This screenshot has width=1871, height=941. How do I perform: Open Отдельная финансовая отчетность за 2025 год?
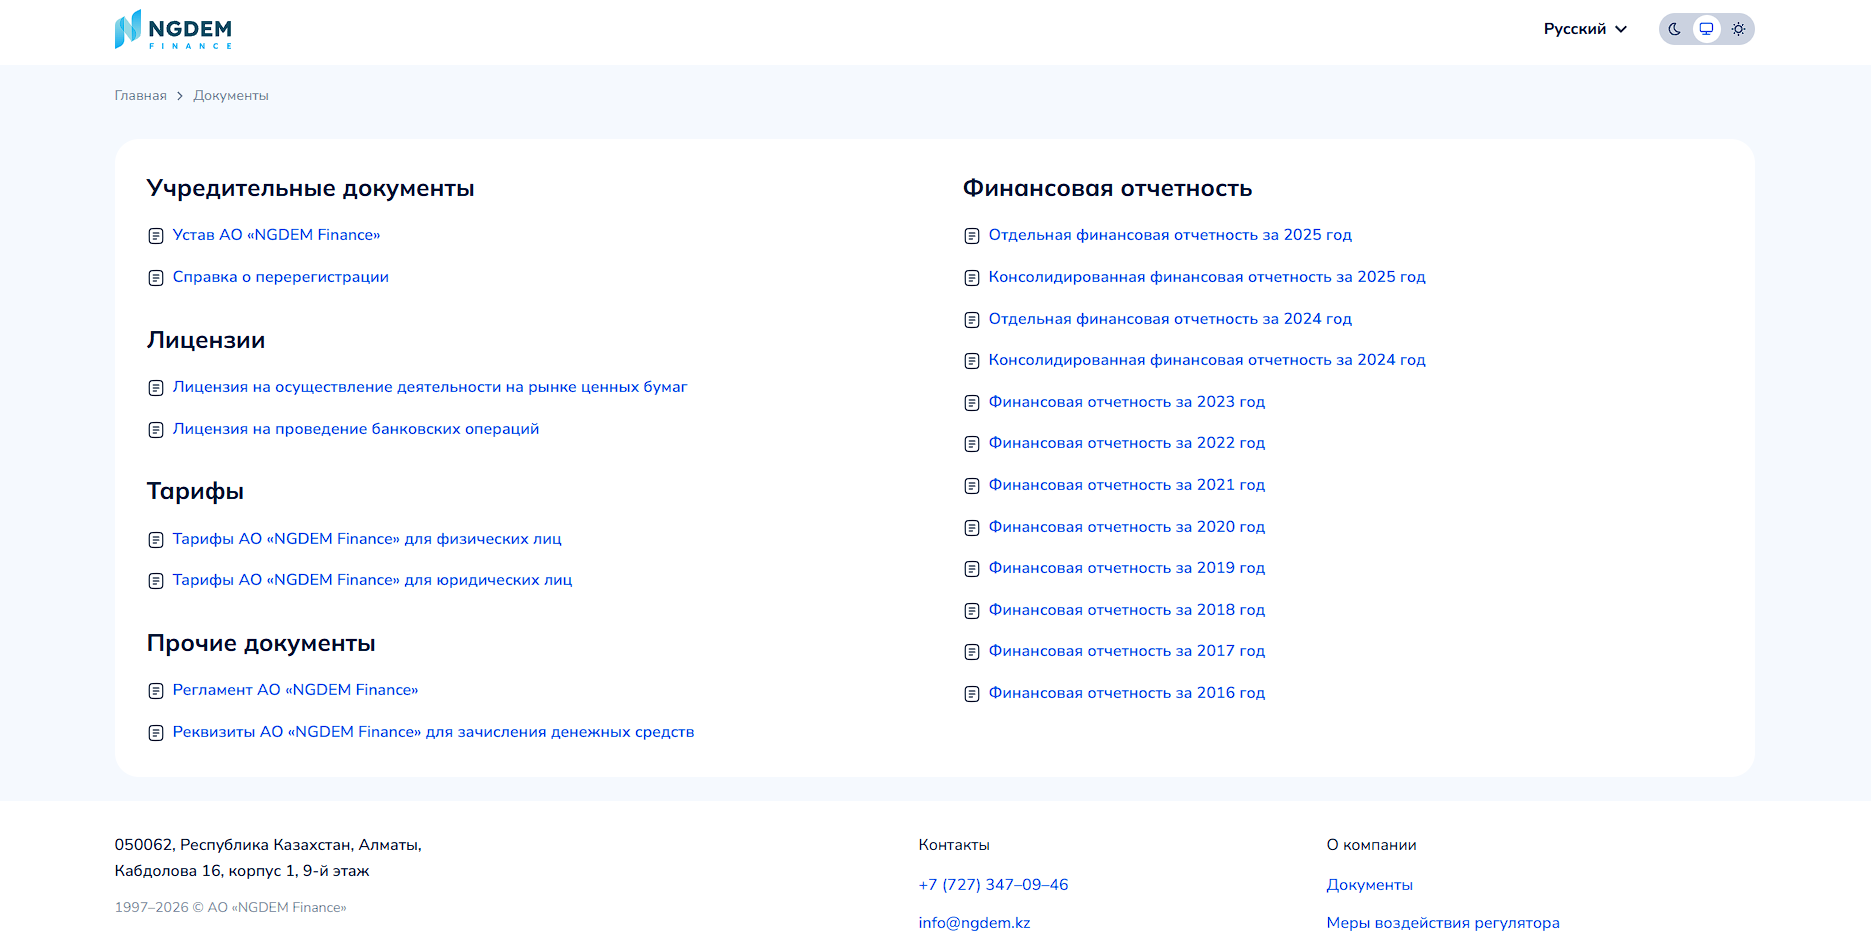[1170, 235]
